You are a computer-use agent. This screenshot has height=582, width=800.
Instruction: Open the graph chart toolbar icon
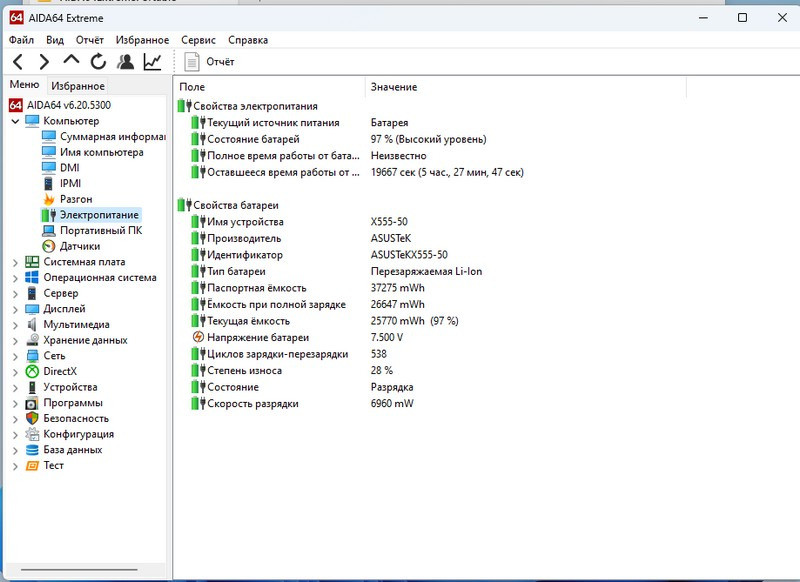point(153,62)
